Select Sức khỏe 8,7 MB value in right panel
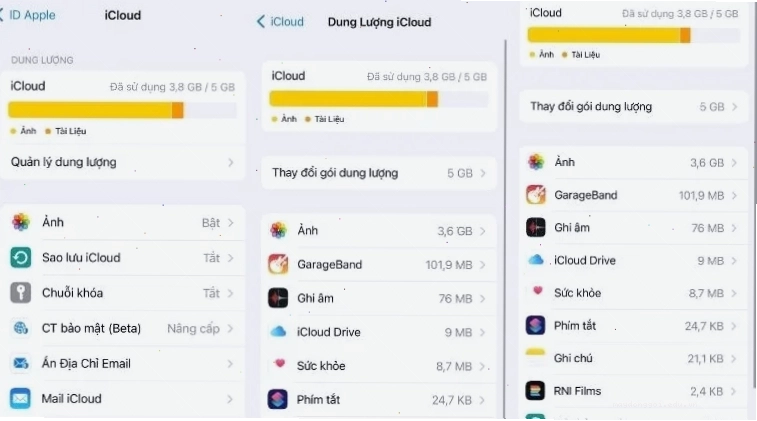This screenshot has width=757, height=421. [706, 294]
